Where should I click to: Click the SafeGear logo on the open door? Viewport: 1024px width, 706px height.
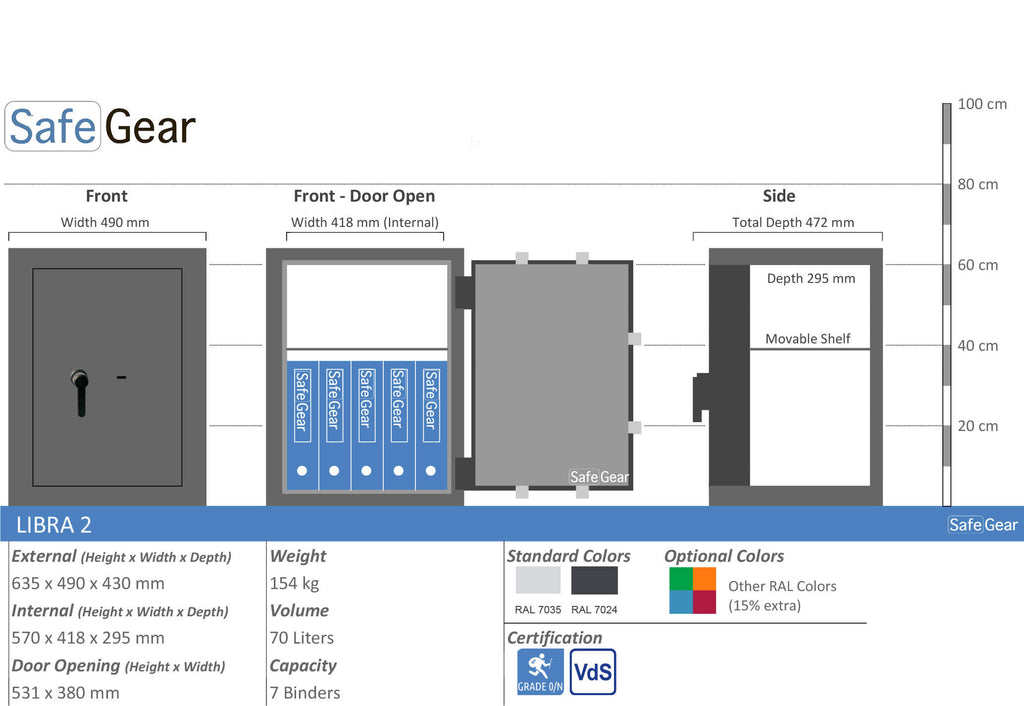598,477
